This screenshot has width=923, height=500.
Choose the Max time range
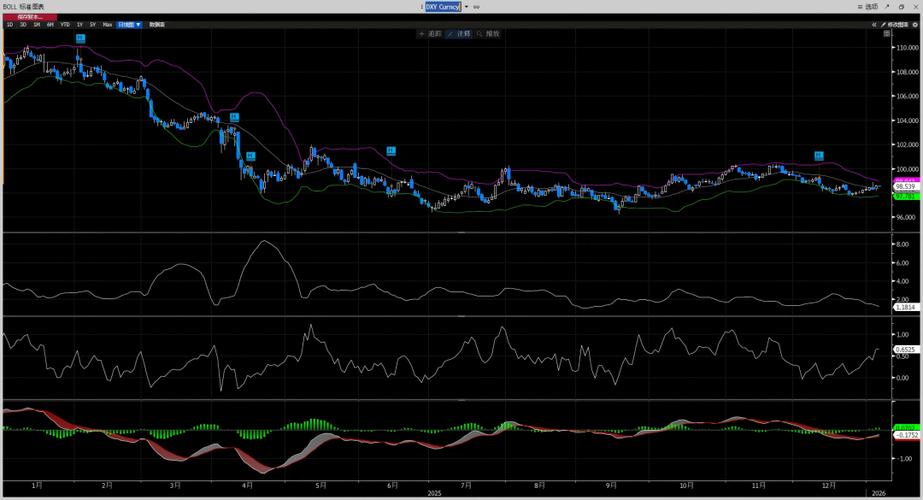(x=107, y=24)
